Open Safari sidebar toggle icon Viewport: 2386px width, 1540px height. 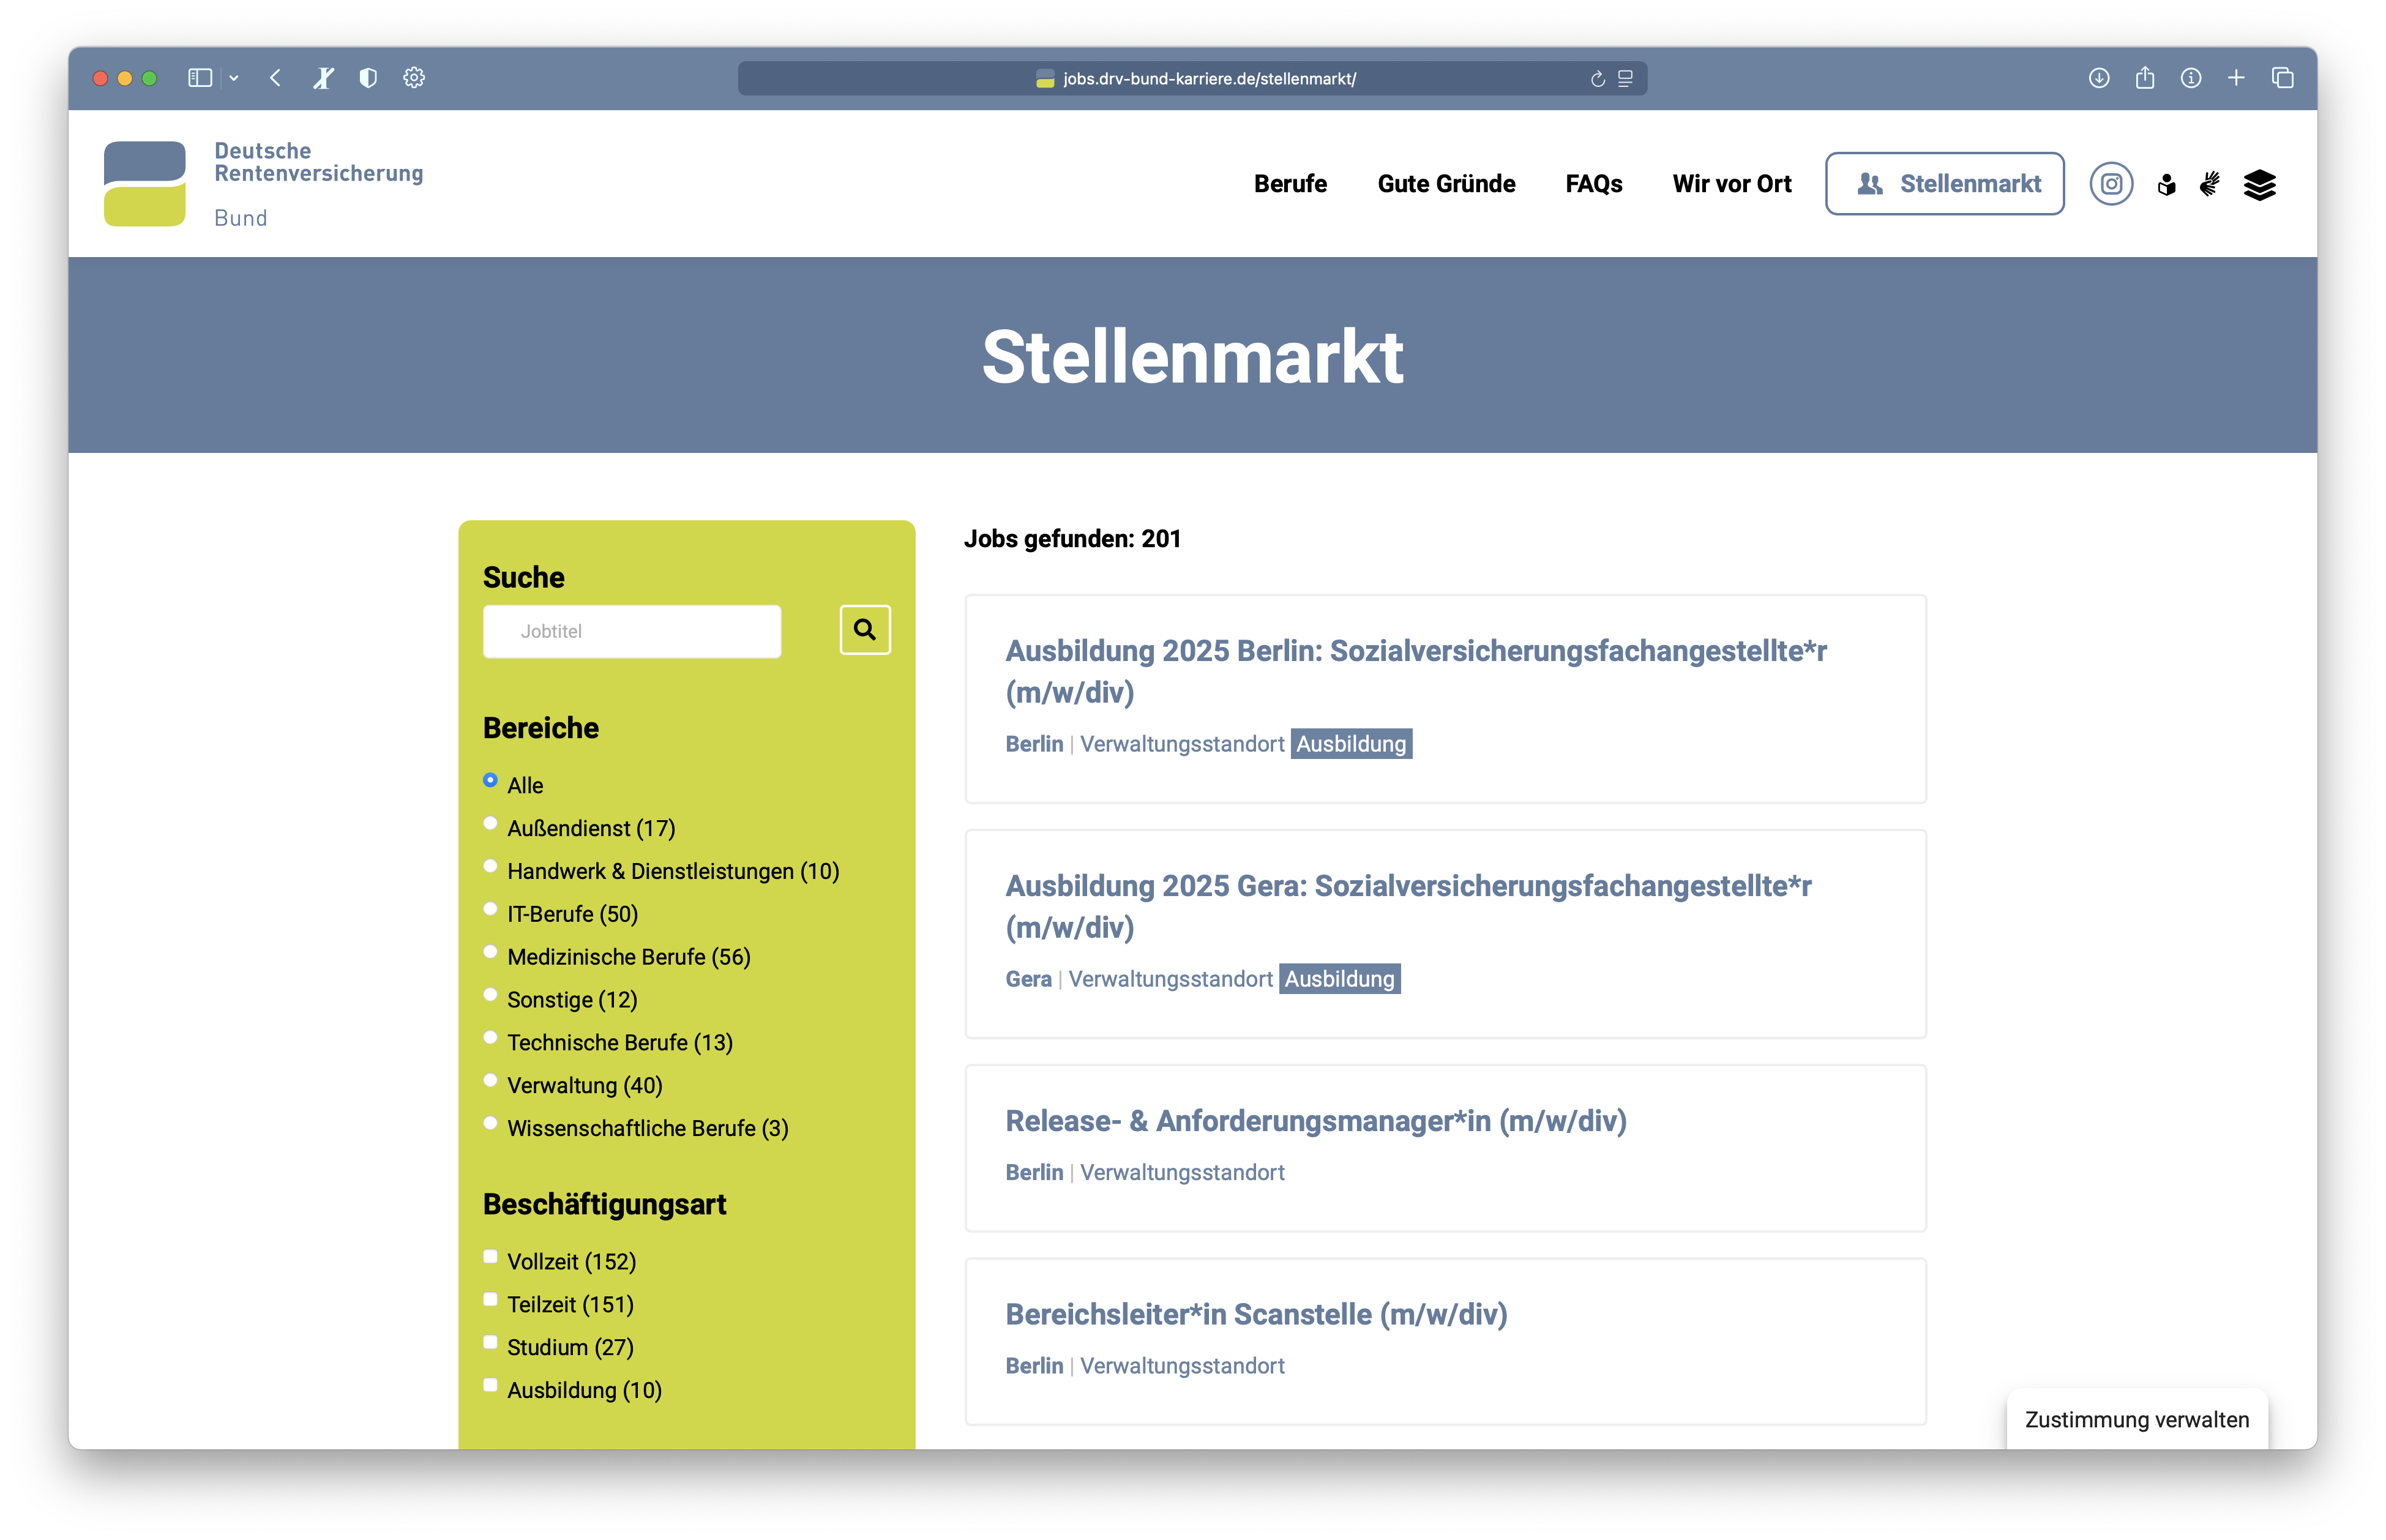point(200,78)
